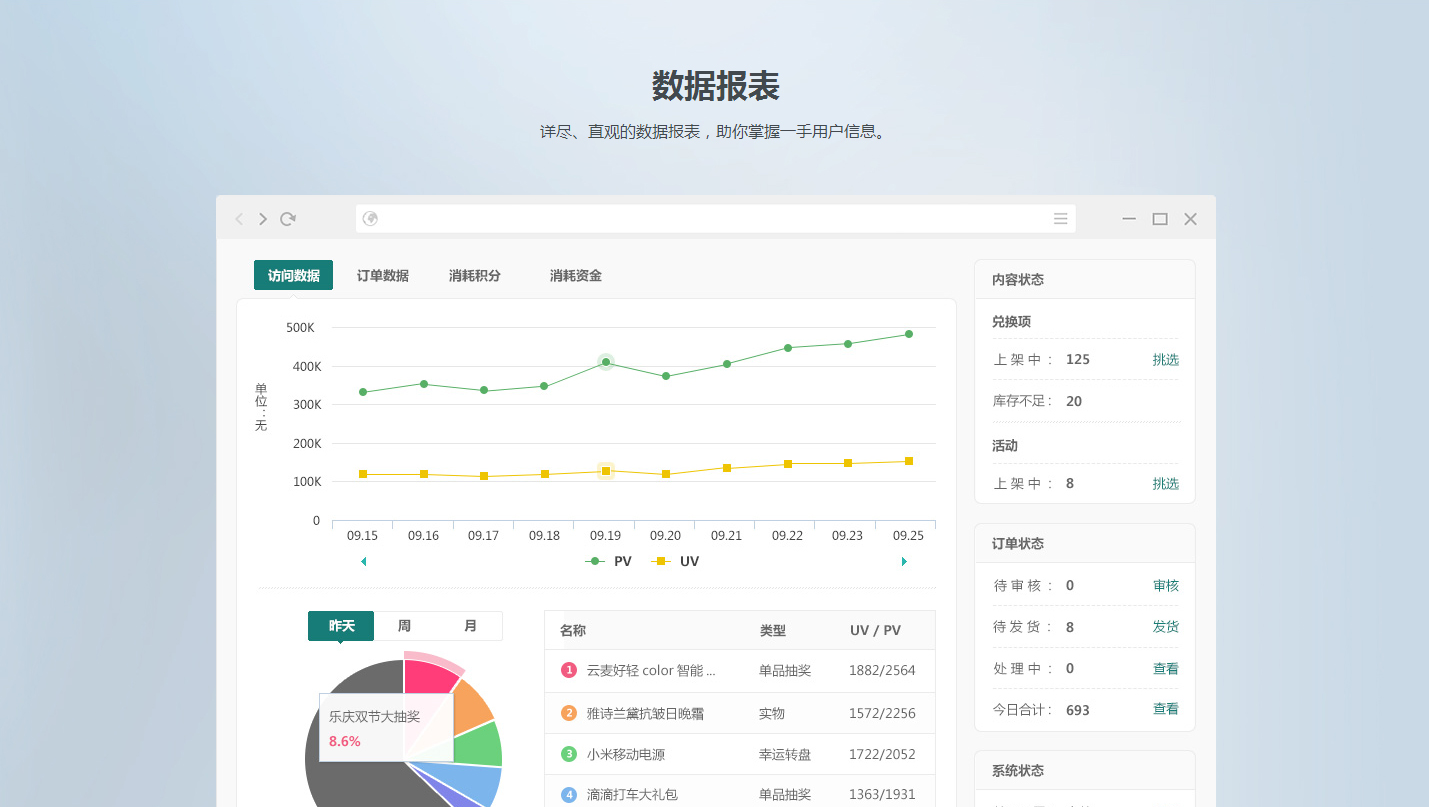Click the left chart scroll arrow
Image resolution: width=1429 pixels, height=807 pixels.
pyautogui.click(x=363, y=562)
